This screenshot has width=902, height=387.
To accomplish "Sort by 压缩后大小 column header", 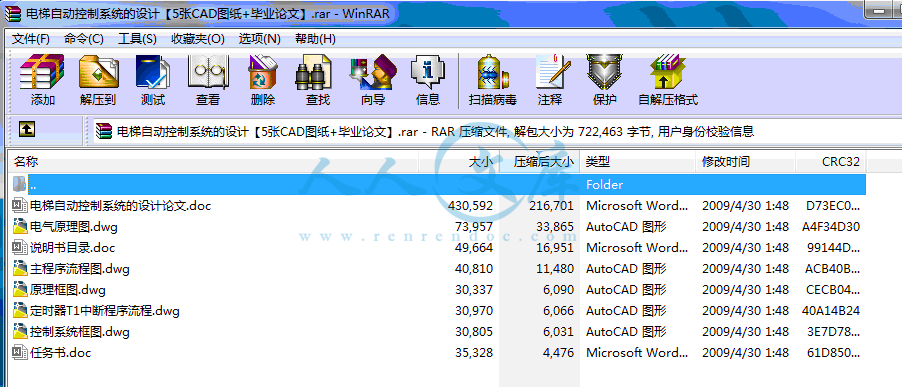I will point(540,162).
